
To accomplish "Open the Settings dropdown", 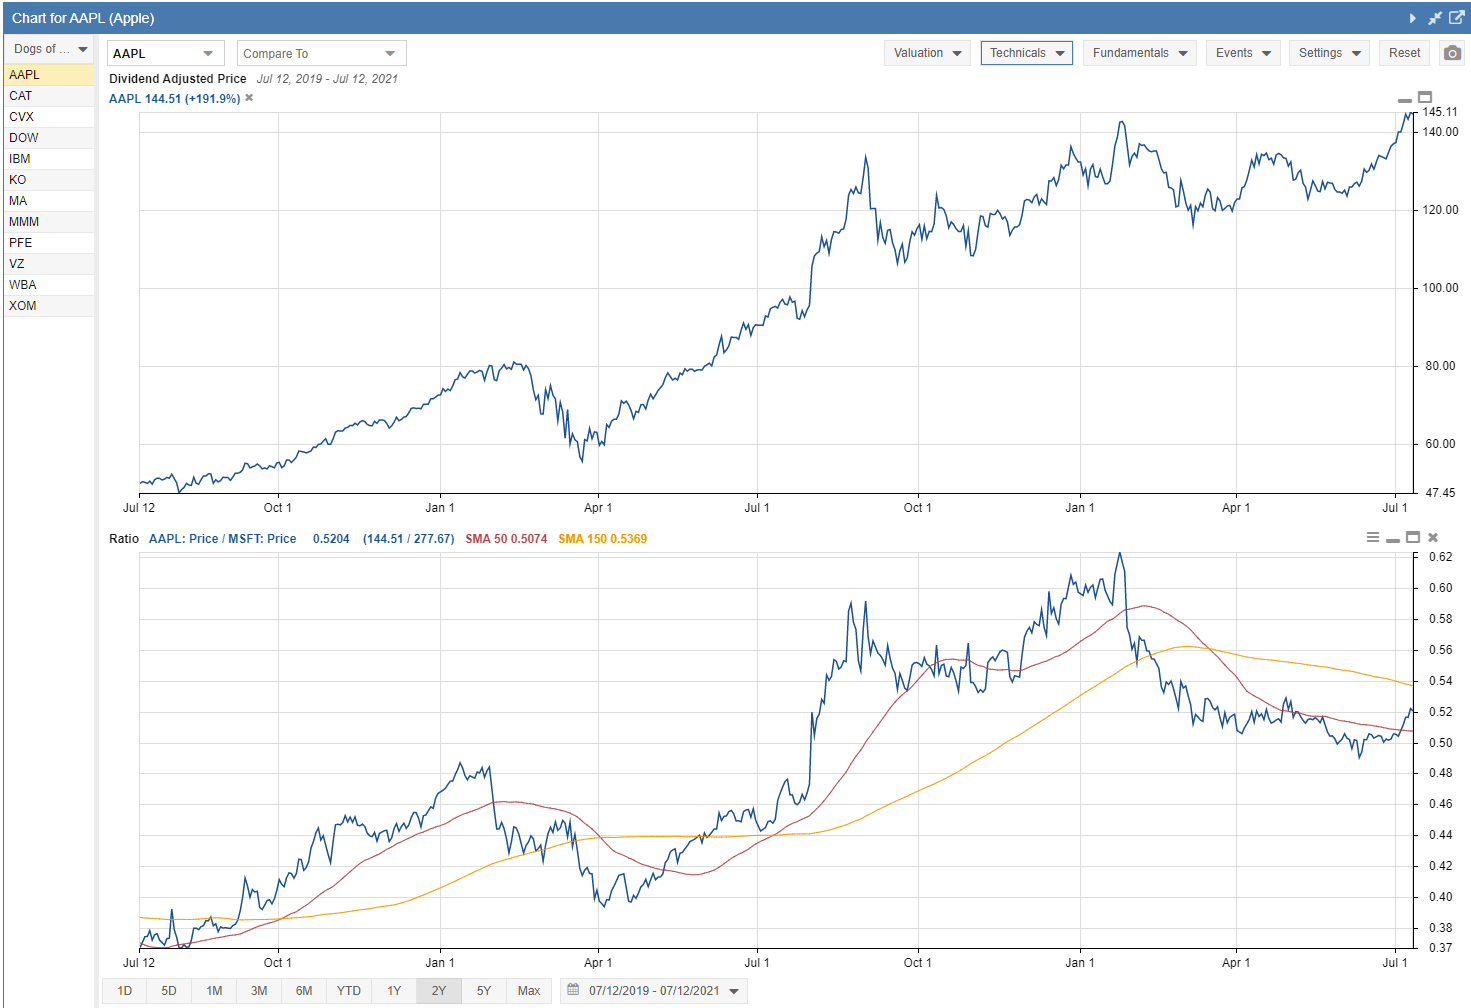I will [1329, 53].
